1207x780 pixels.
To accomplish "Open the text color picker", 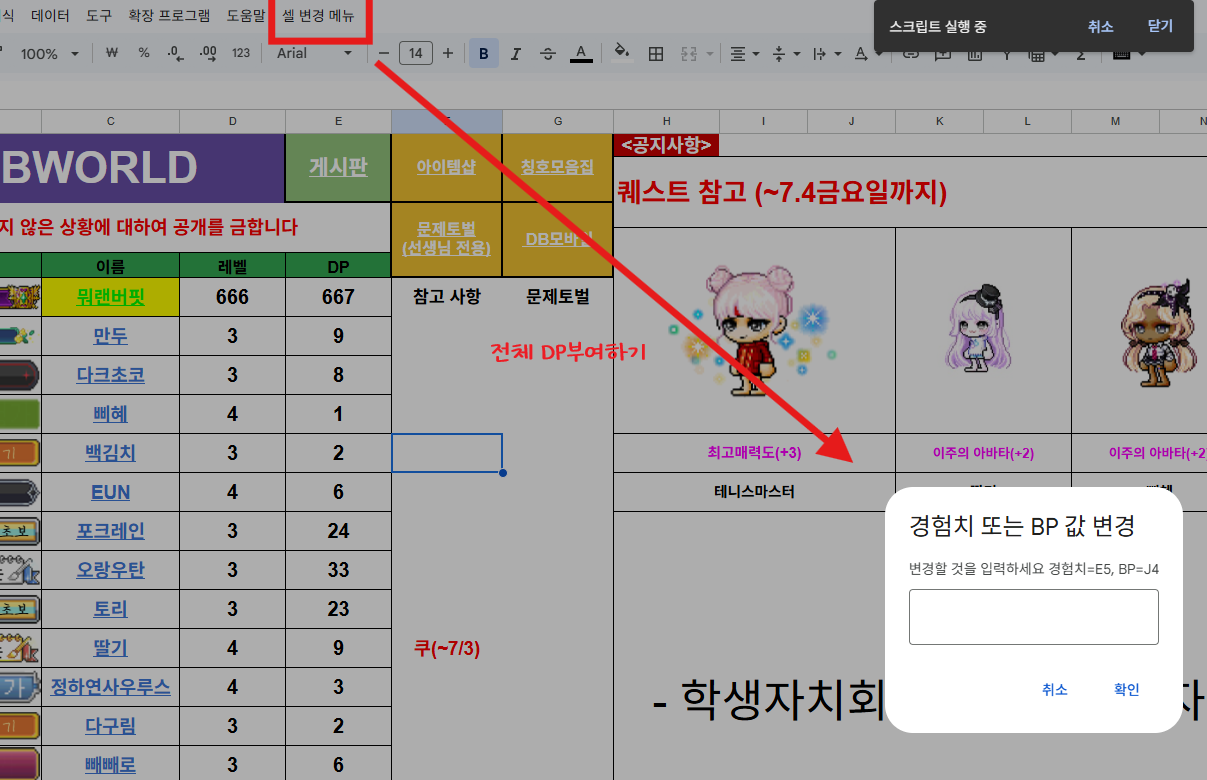I will 581,53.
